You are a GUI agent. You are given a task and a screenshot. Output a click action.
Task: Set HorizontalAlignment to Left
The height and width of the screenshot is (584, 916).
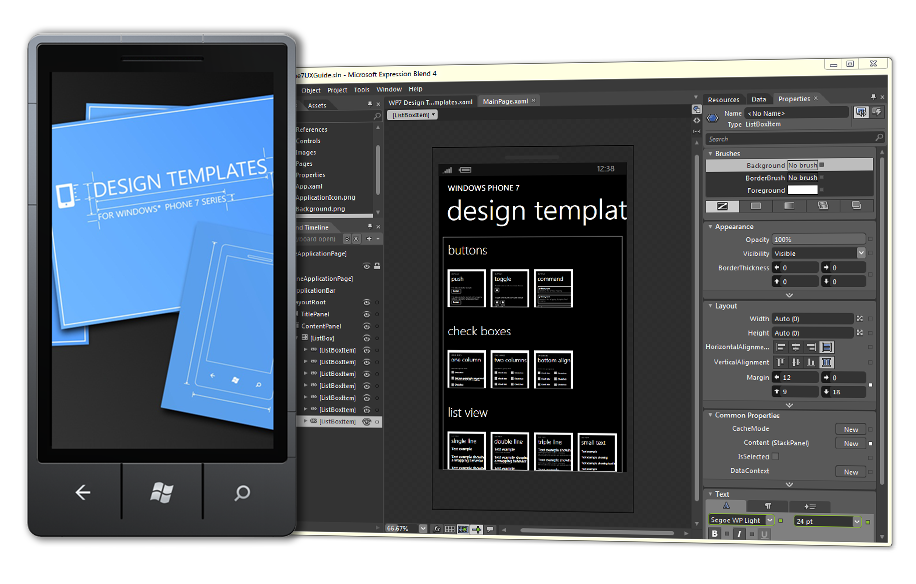pos(780,347)
